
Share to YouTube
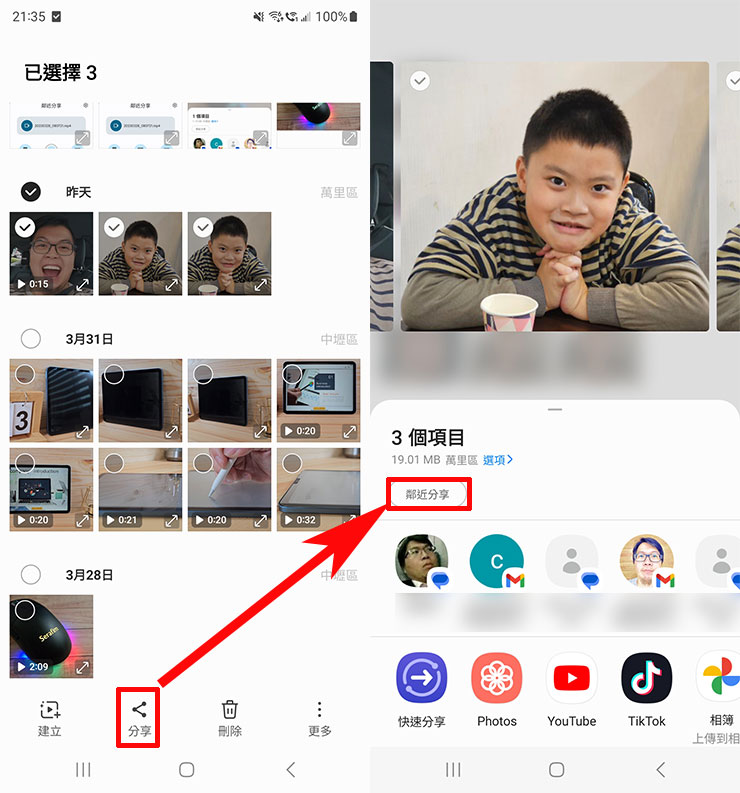point(572,690)
